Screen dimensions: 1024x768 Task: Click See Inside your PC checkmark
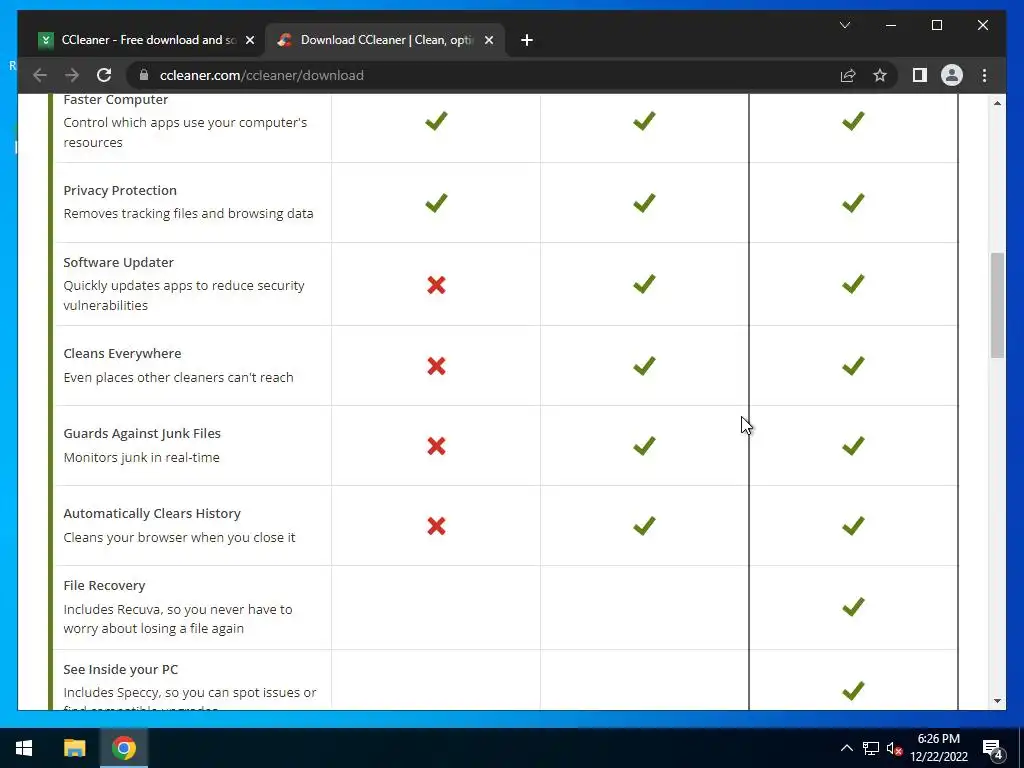point(853,690)
